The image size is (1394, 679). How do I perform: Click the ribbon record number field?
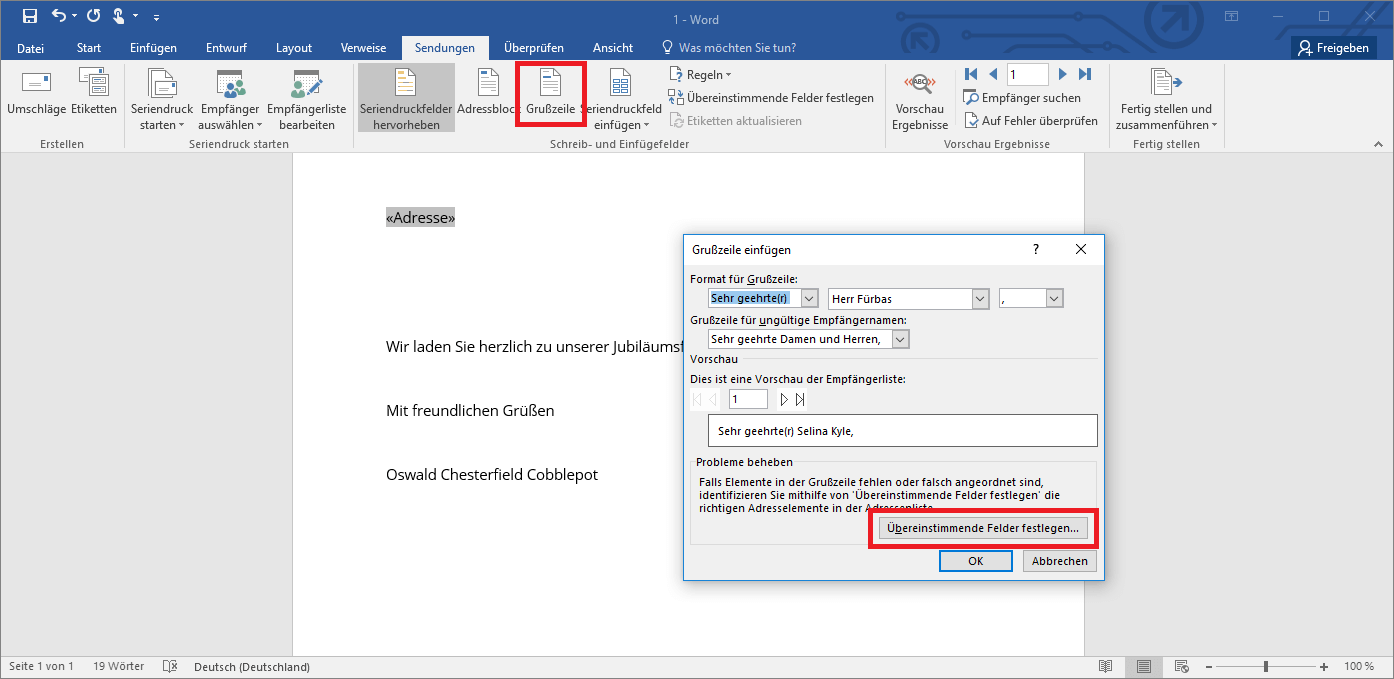[x=1027, y=74]
